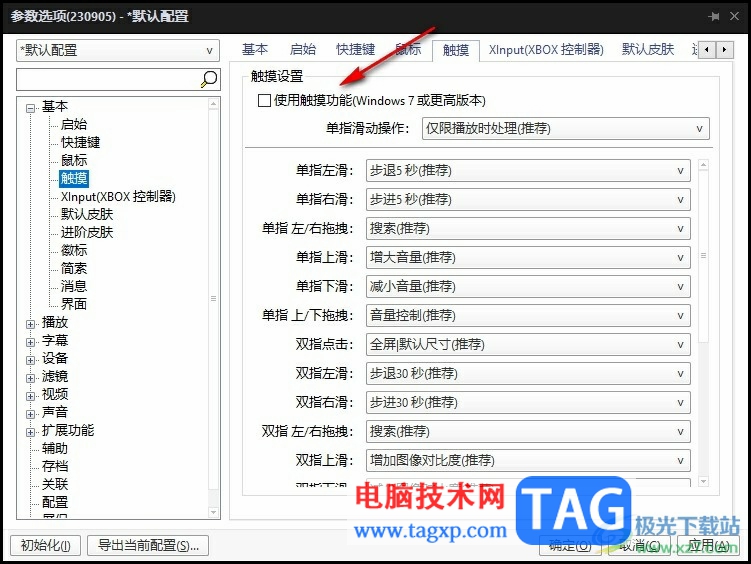
Task: Switch to the 快捷键 tab
Action: coord(355,49)
